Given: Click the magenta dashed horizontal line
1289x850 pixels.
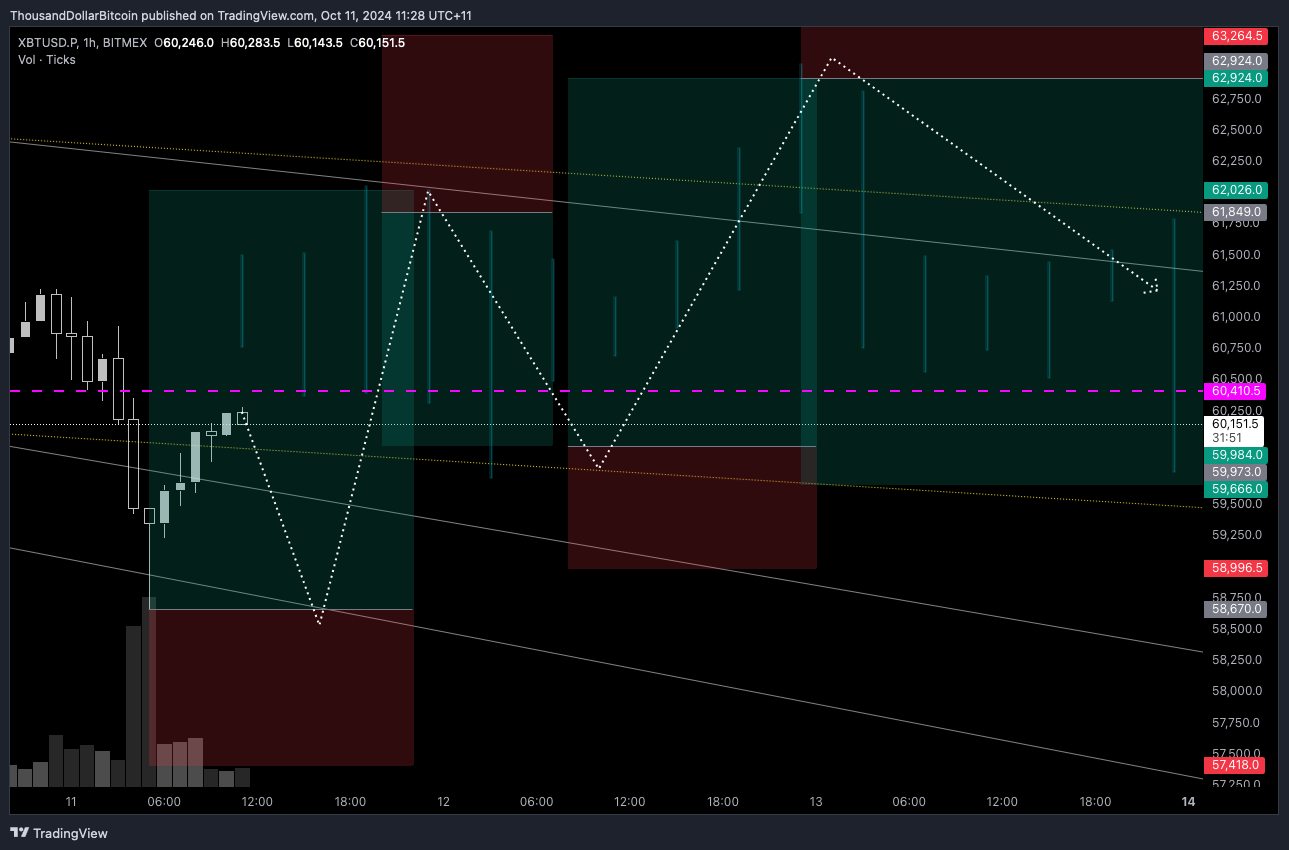Looking at the screenshot, I should pos(605,391).
